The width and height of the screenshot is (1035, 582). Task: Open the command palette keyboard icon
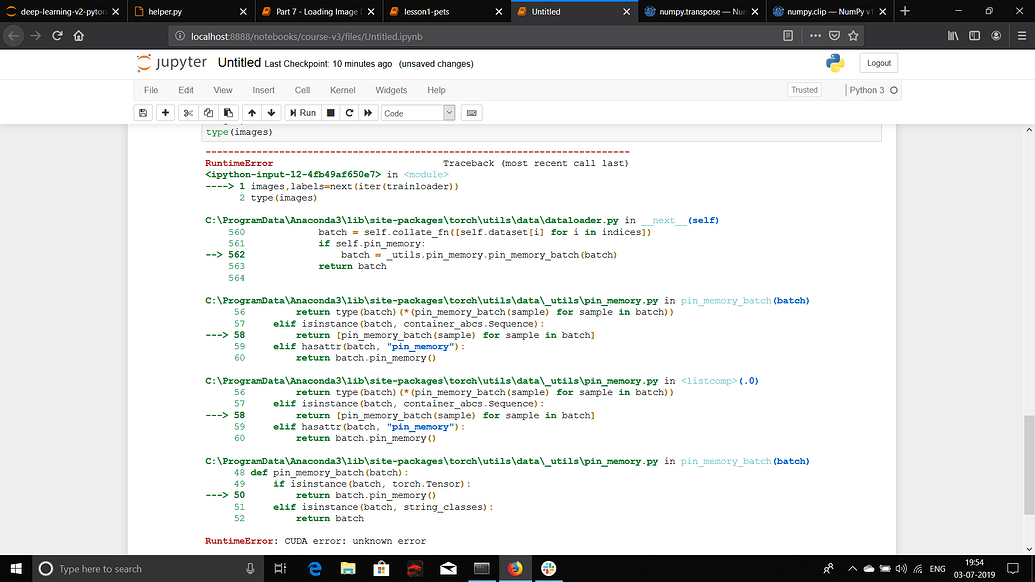click(x=471, y=113)
